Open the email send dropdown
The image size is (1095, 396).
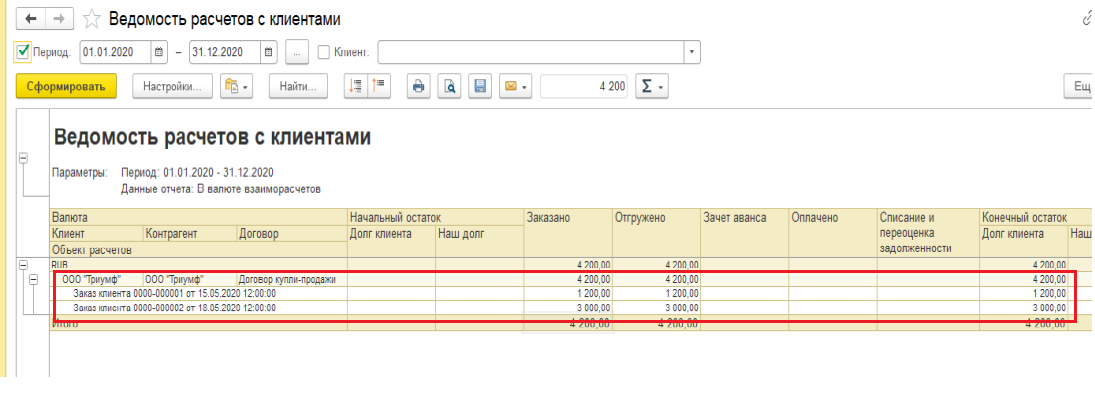[516, 87]
